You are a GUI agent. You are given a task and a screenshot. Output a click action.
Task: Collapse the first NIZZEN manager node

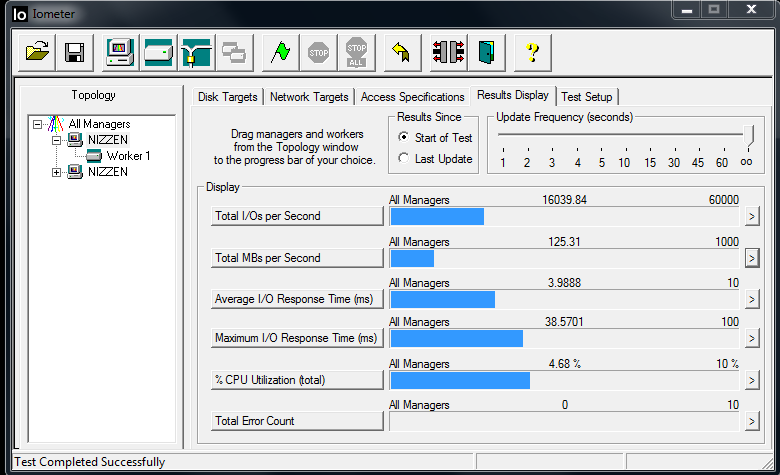[56, 140]
